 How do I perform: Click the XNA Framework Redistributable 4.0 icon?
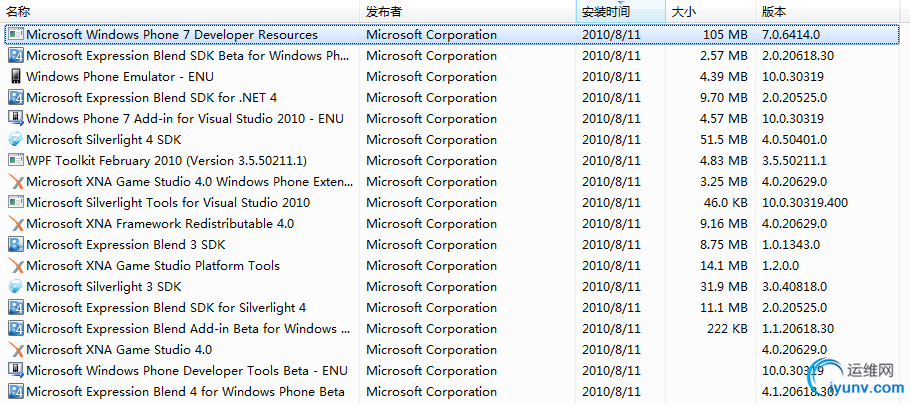16,223
